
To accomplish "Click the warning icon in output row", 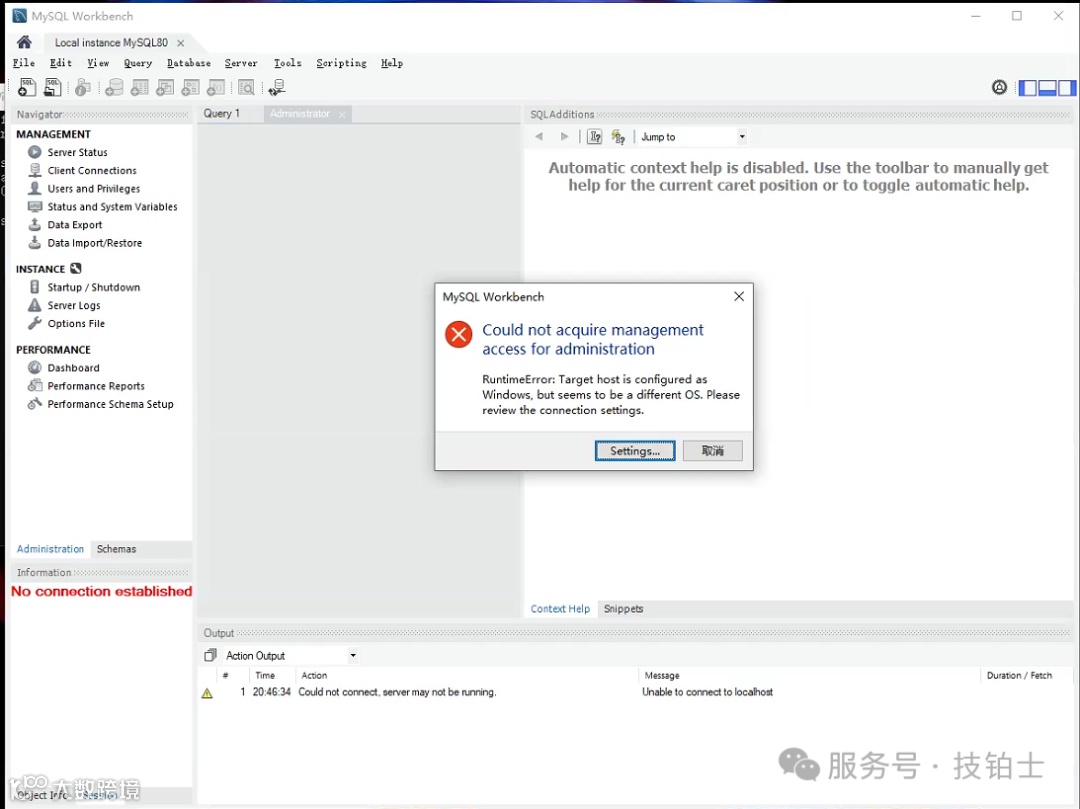I will 207,693.
